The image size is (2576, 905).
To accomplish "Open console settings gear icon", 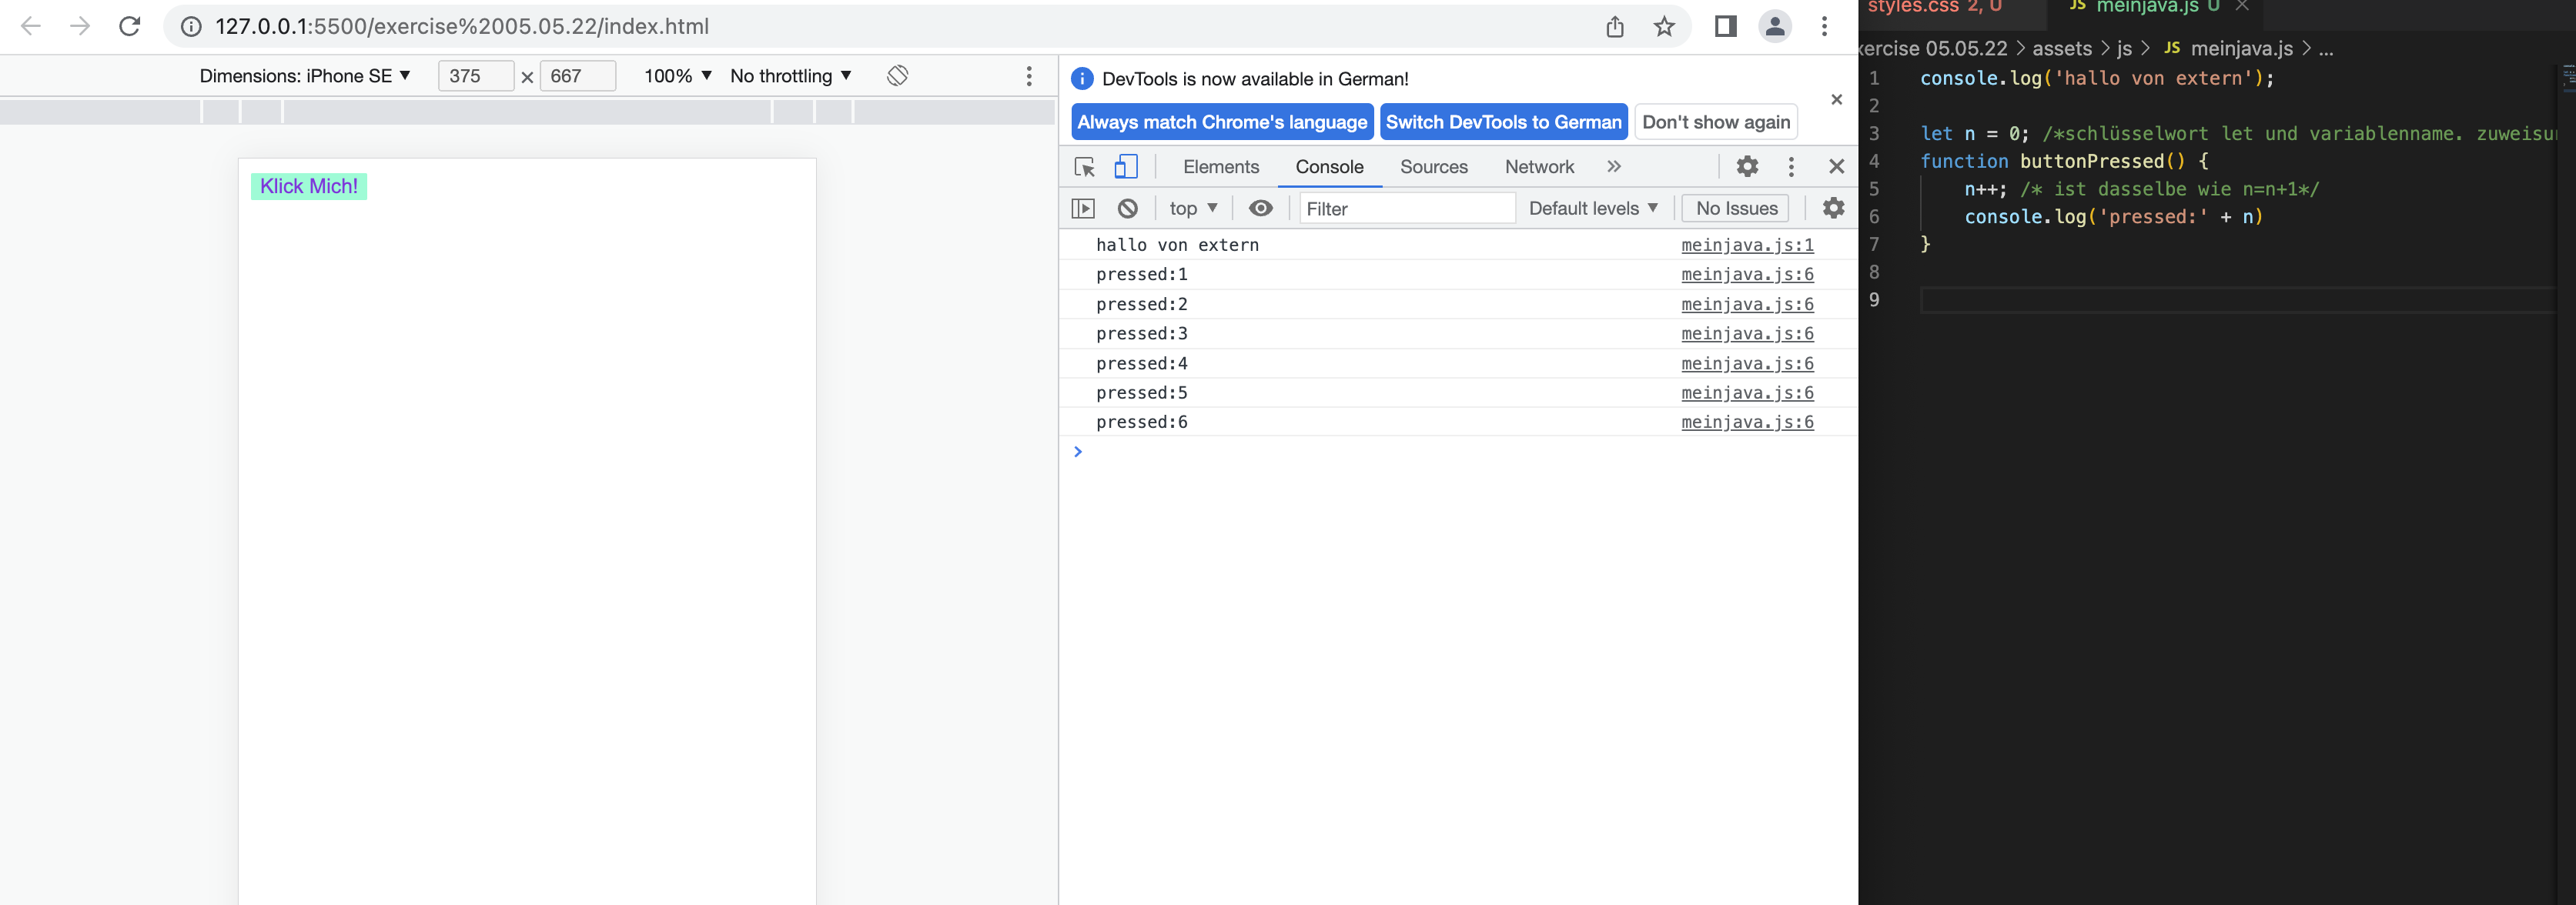I will (x=1832, y=208).
